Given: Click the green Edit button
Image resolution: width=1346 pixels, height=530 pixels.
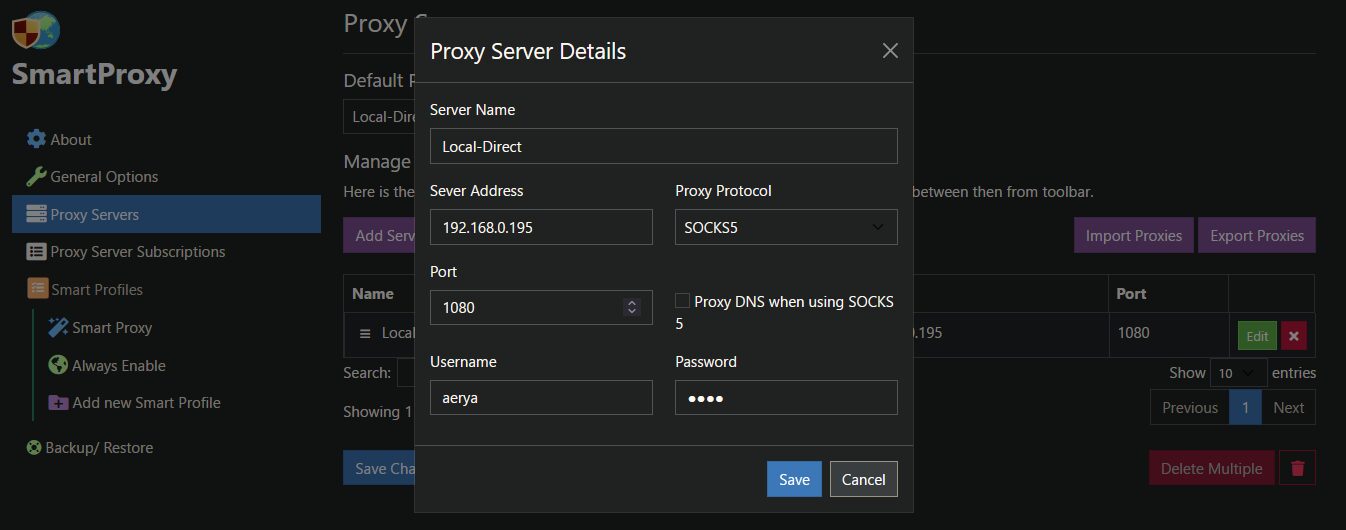Looking at the screenshot, I should [x=1257, y=336].
